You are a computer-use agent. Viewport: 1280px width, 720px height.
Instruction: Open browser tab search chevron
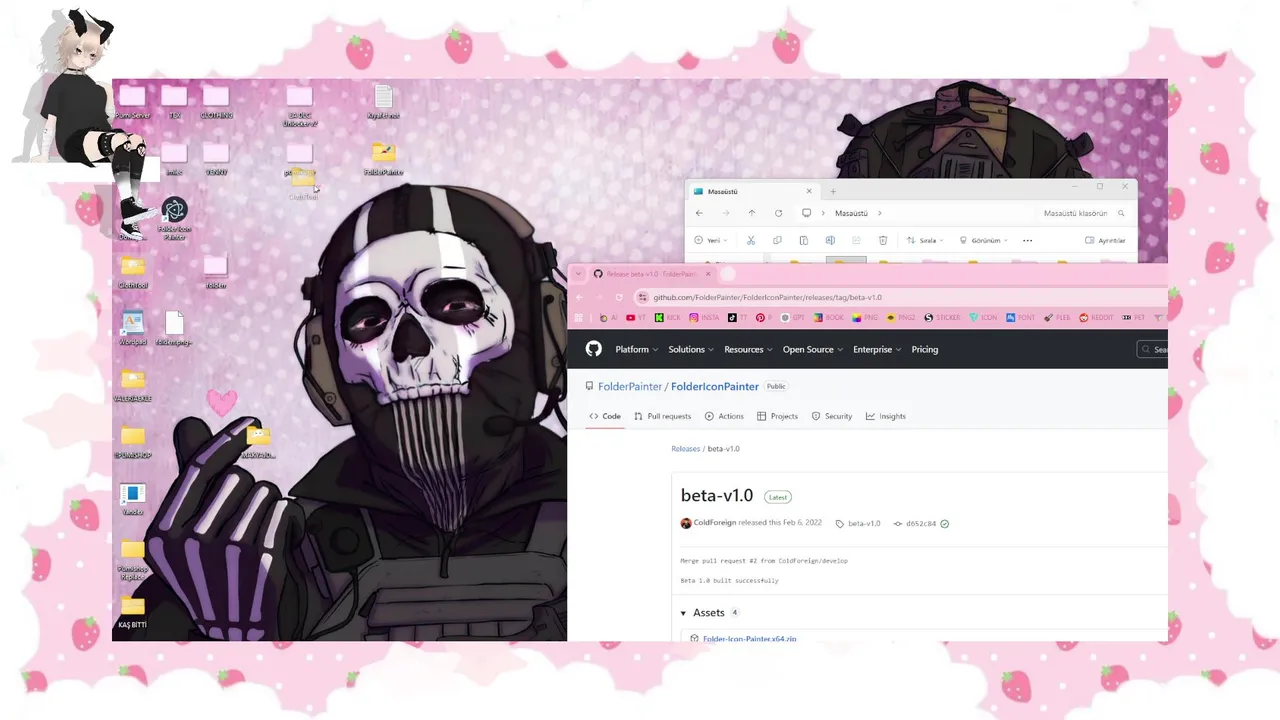click(578, 274)
